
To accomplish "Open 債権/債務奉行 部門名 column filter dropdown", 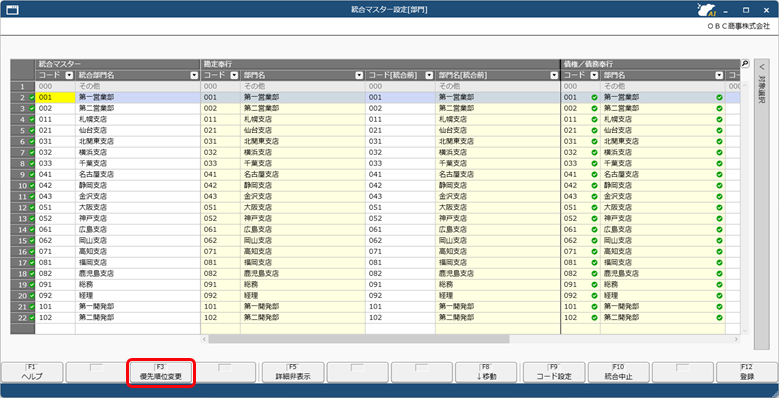I will tap(719, 76).
